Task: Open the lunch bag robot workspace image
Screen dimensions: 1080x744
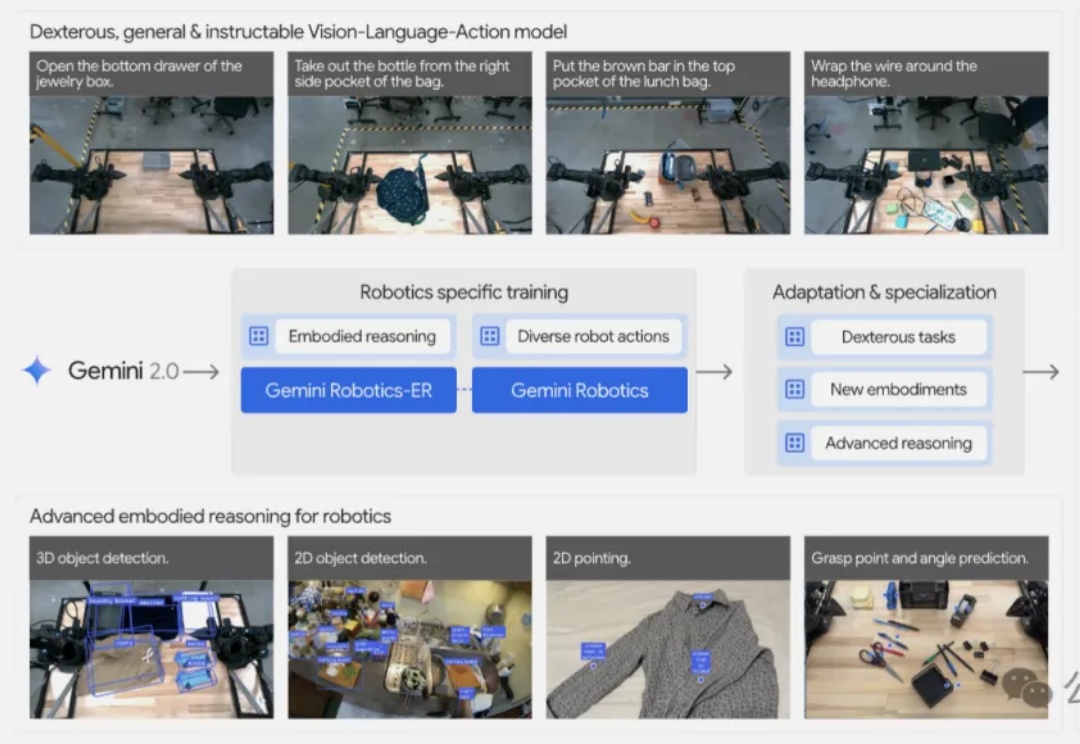Action: 668,165
